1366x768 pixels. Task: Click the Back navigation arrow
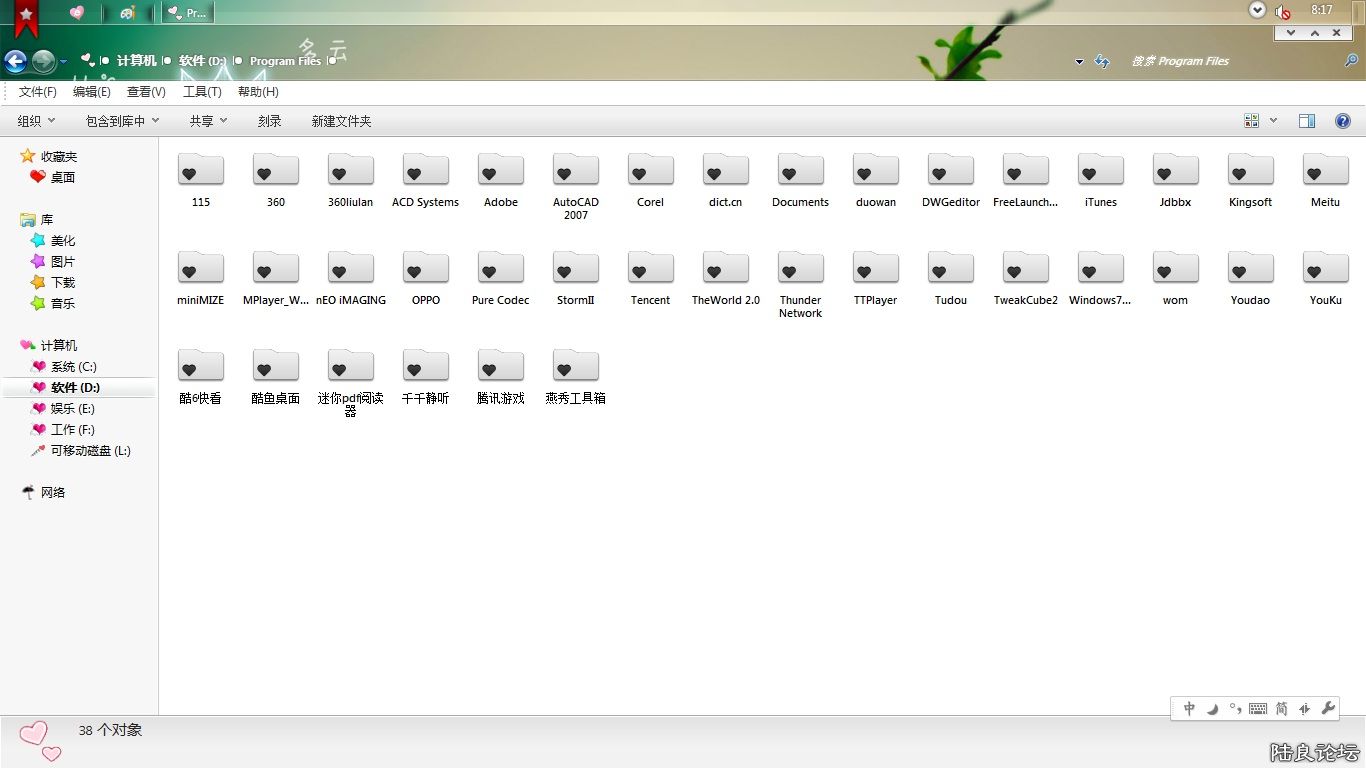[x=15, y=62]
